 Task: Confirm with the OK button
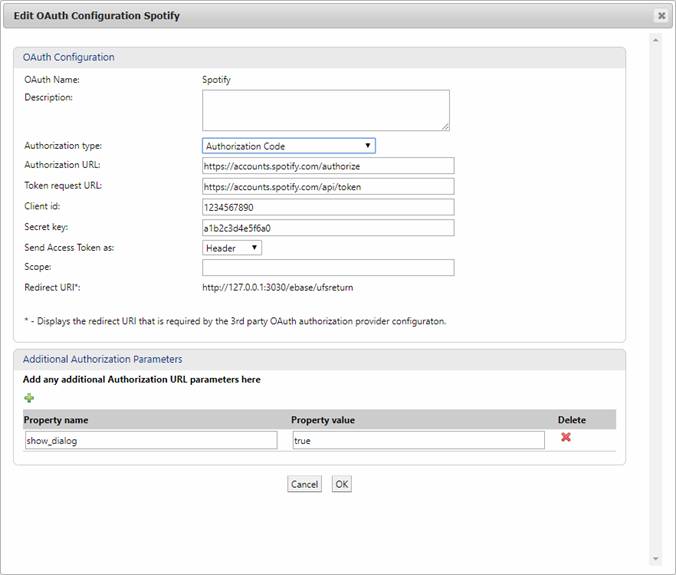(x=342, y=484)
